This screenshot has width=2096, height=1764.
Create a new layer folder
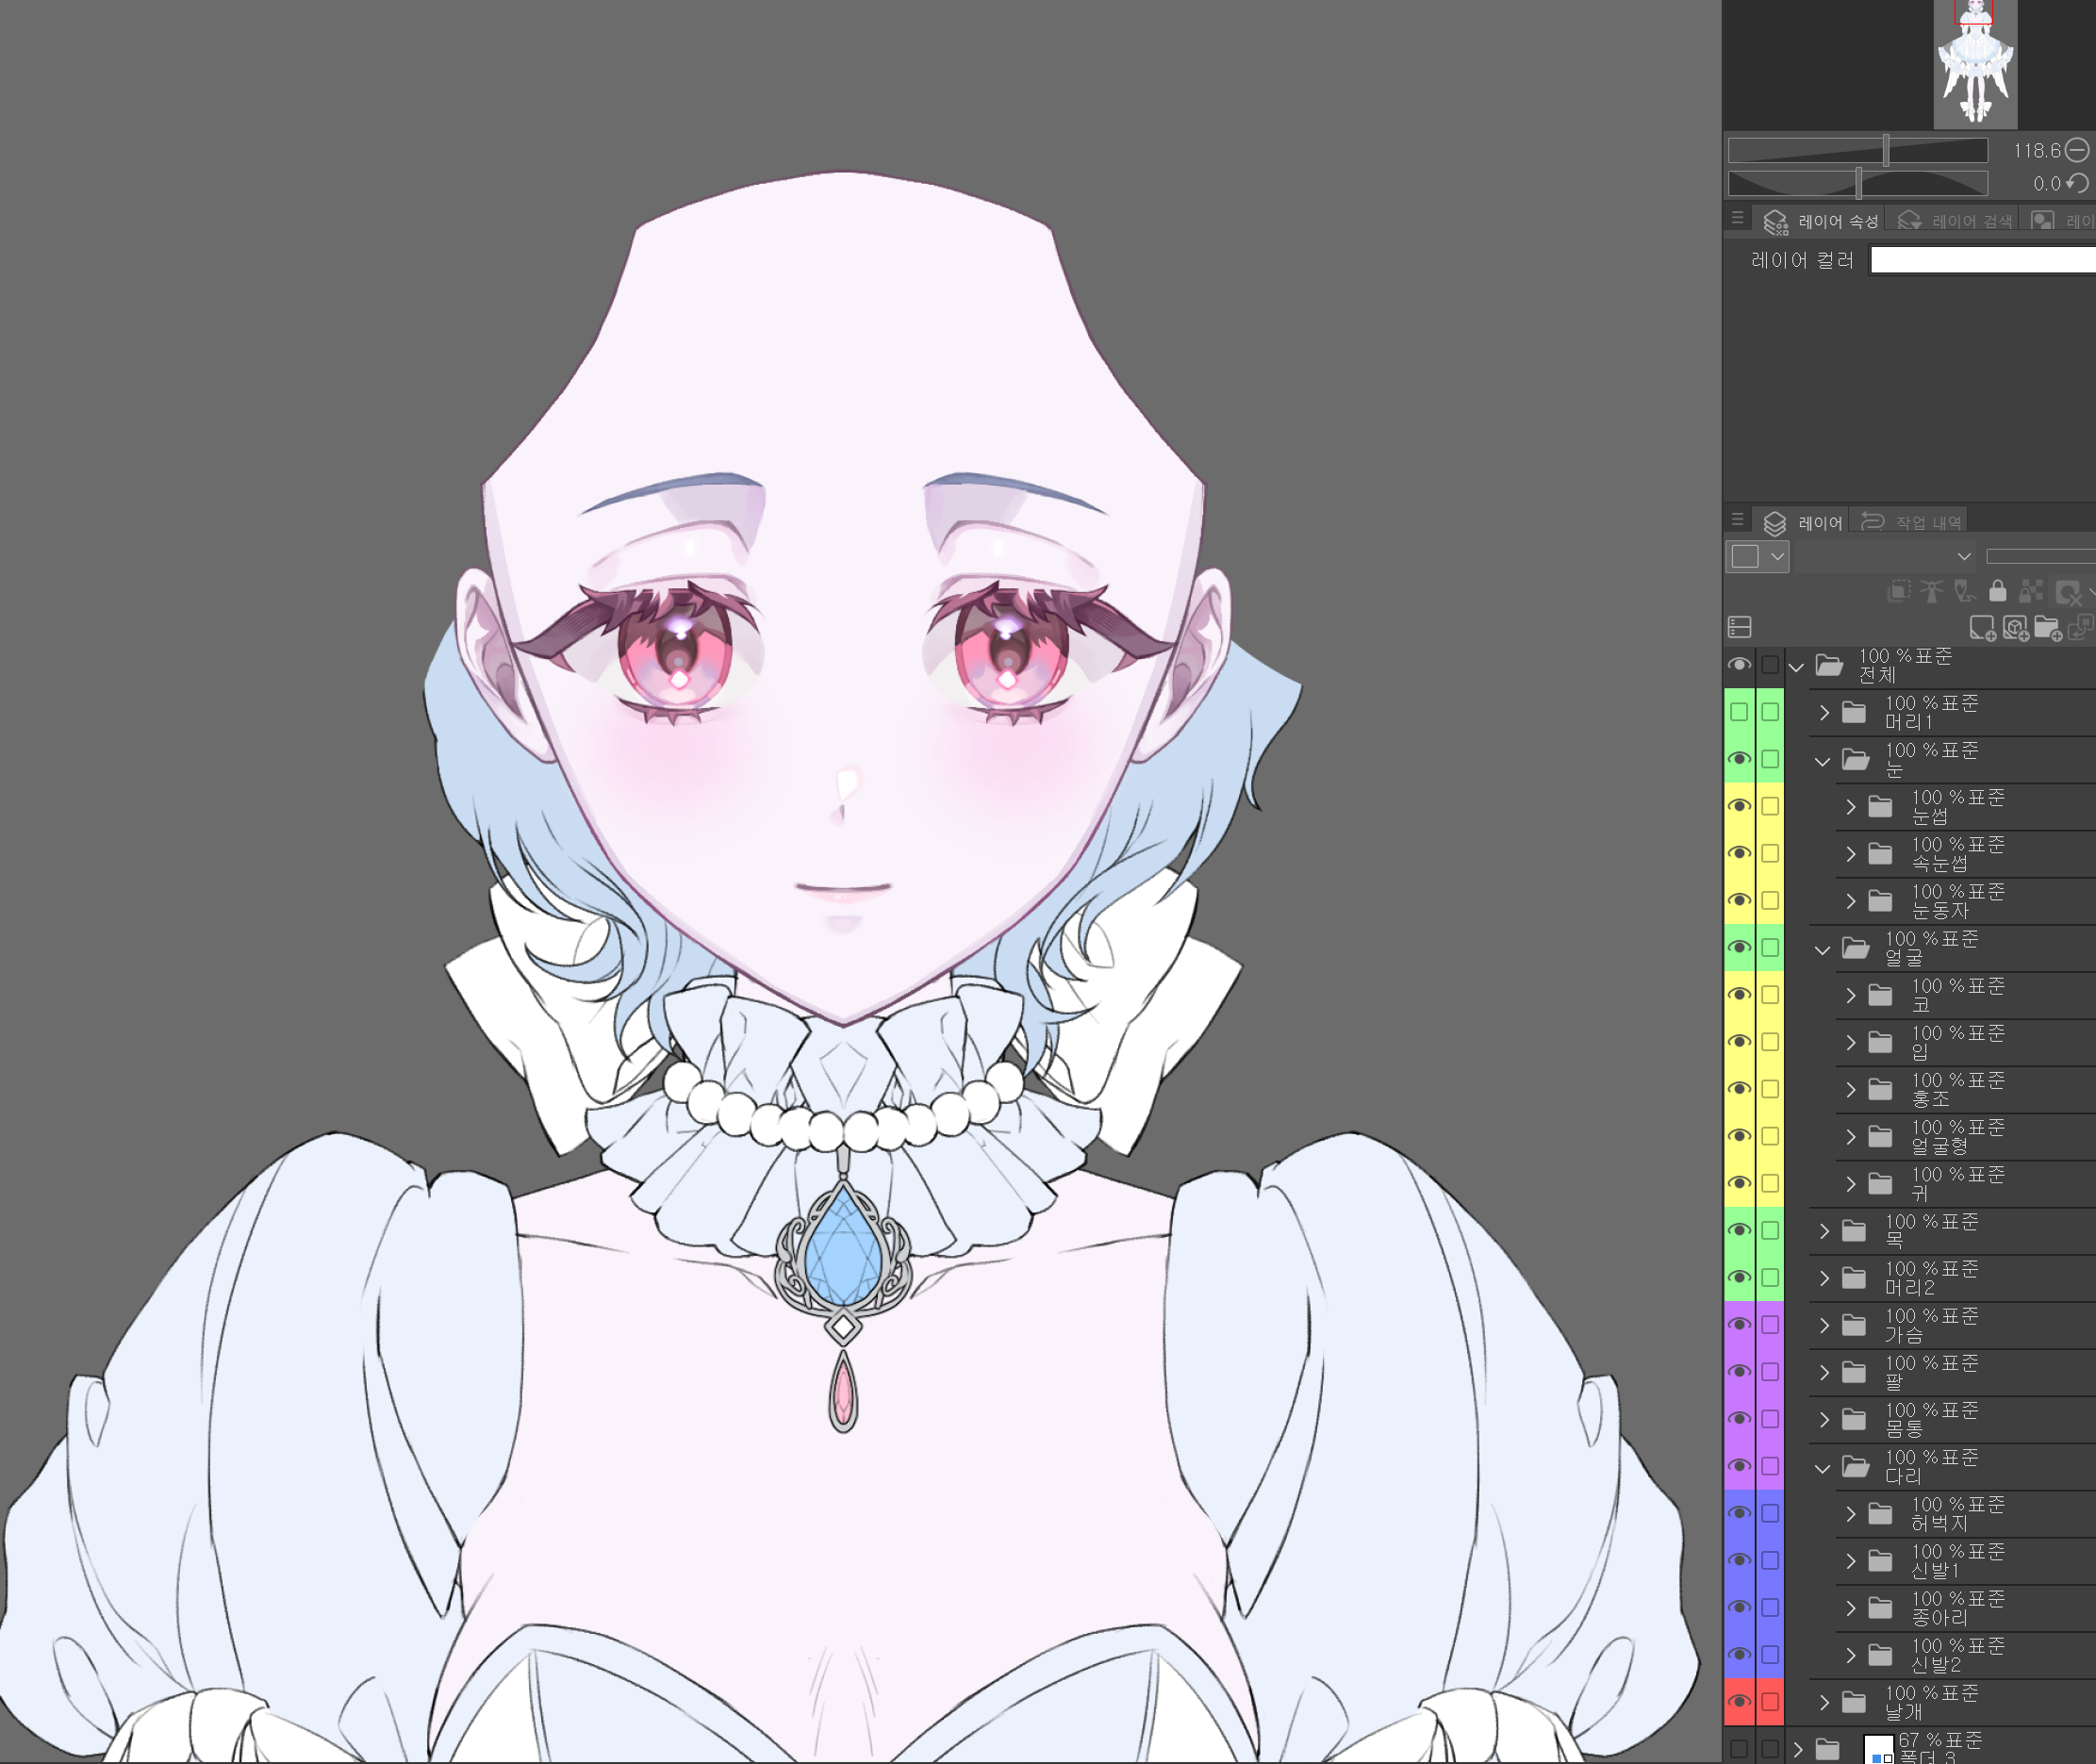[x=2047, y=628]
